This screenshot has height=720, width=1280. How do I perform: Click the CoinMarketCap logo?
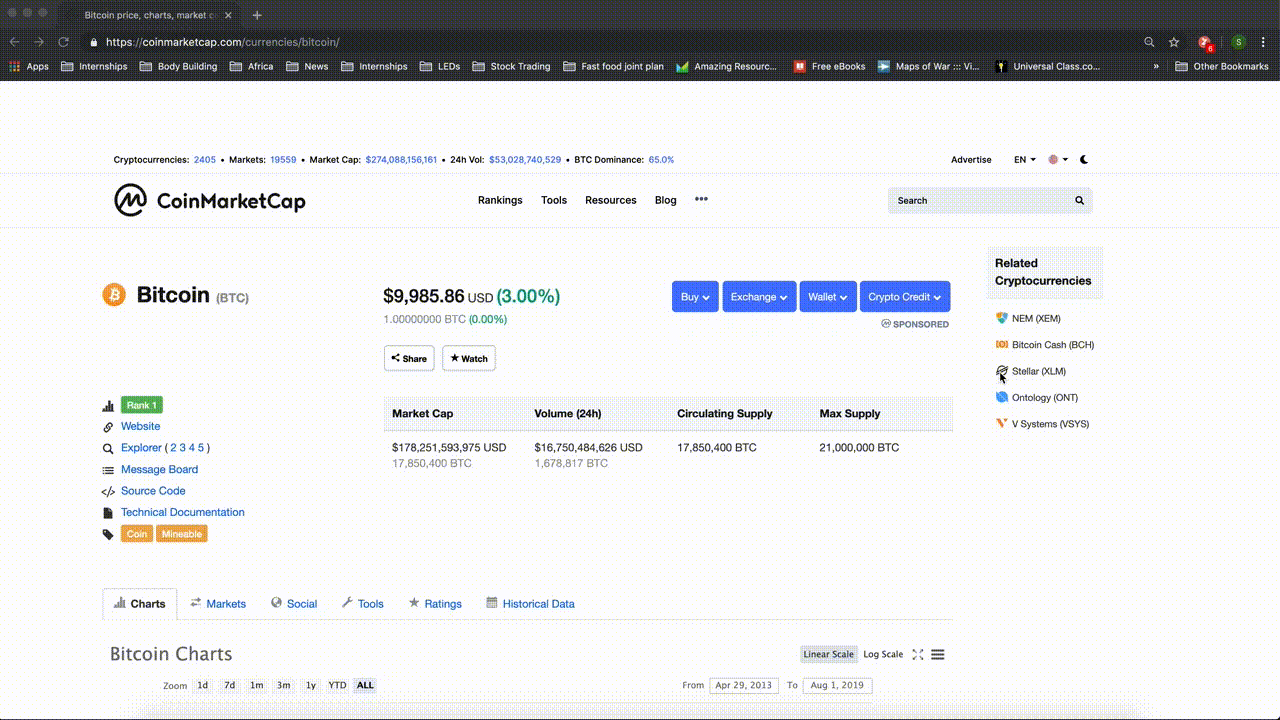(x=210, y=200)
